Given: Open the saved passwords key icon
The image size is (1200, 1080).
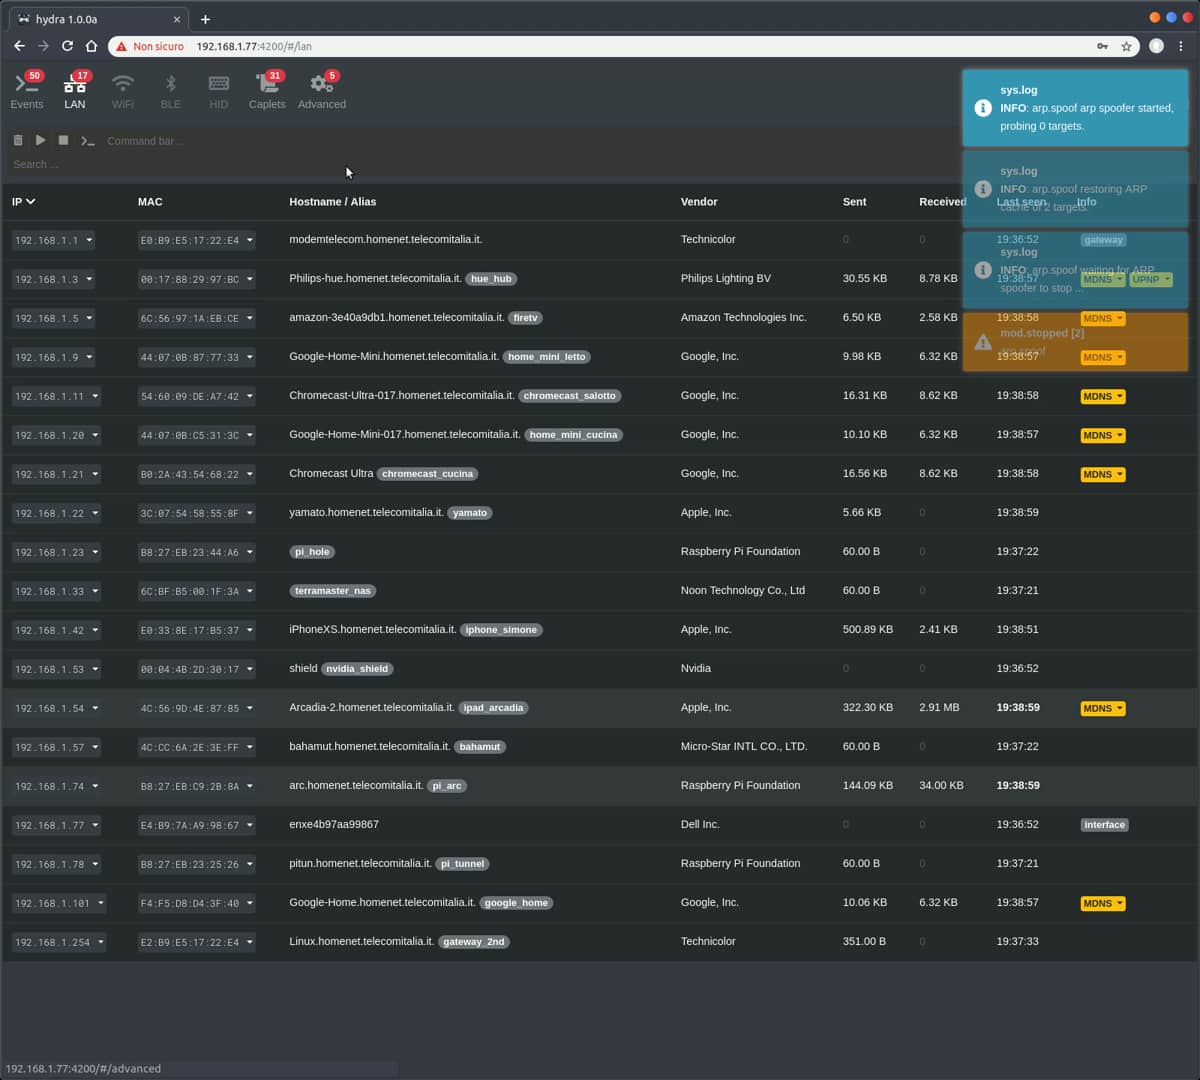Looking at the screenshot, I should tap(1102, 46).
